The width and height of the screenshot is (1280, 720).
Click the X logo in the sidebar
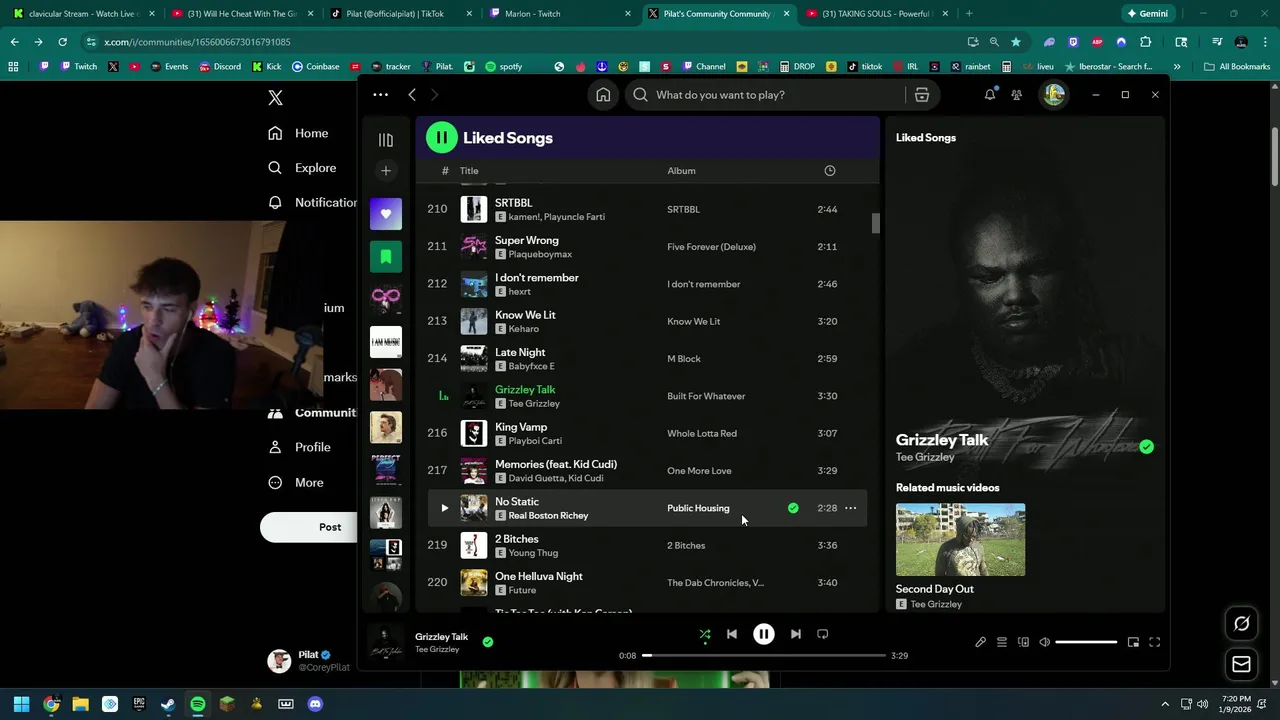pyautogui.click(x=276, y=98)
